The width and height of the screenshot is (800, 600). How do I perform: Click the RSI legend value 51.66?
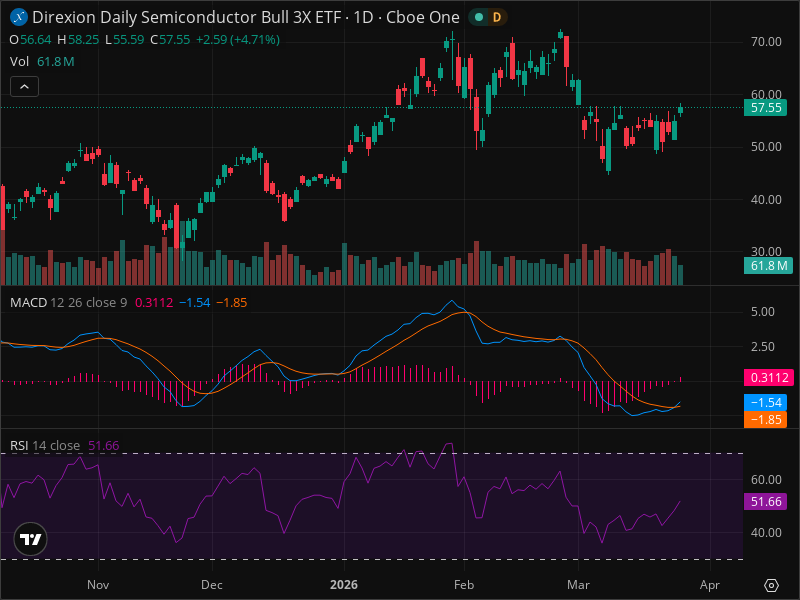104,445
